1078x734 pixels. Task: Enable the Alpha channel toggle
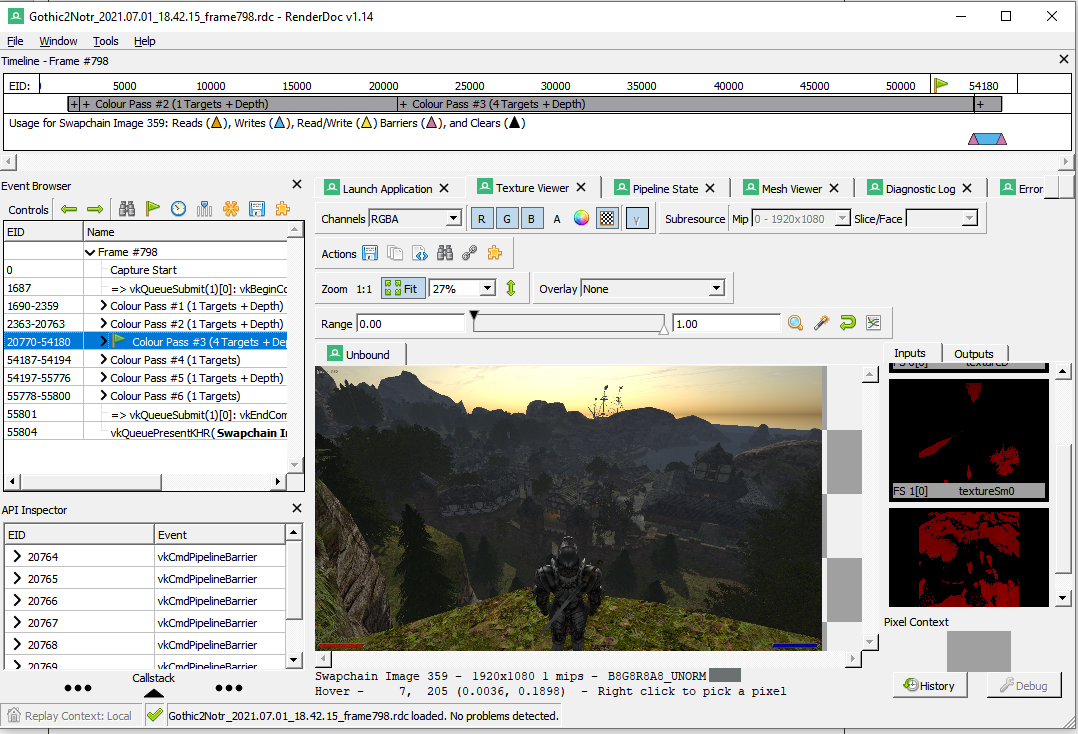tap(558, 217)
